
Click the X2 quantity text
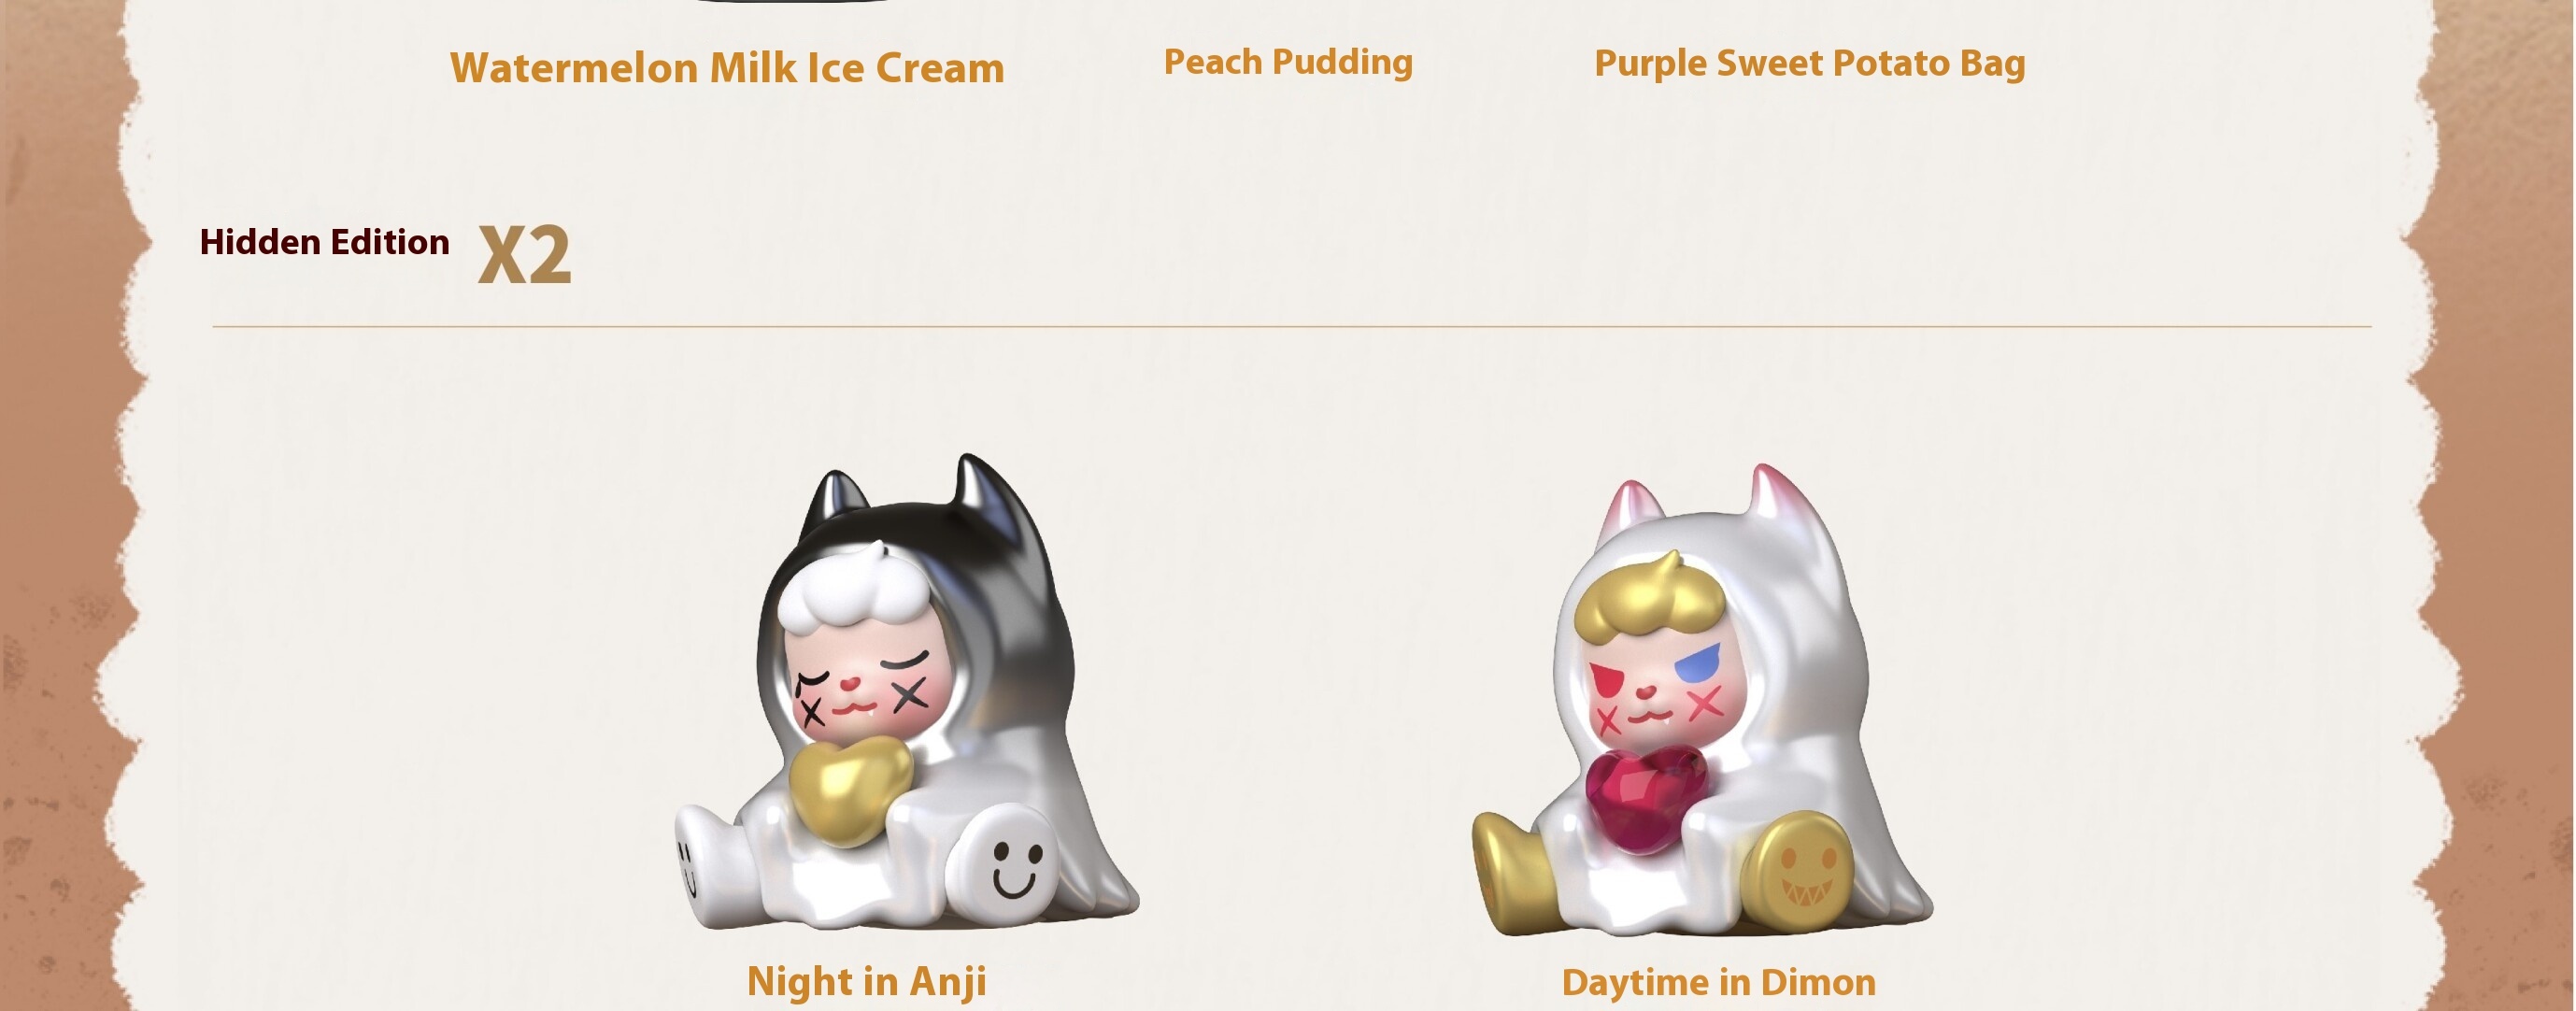click(x=524, y=255)
